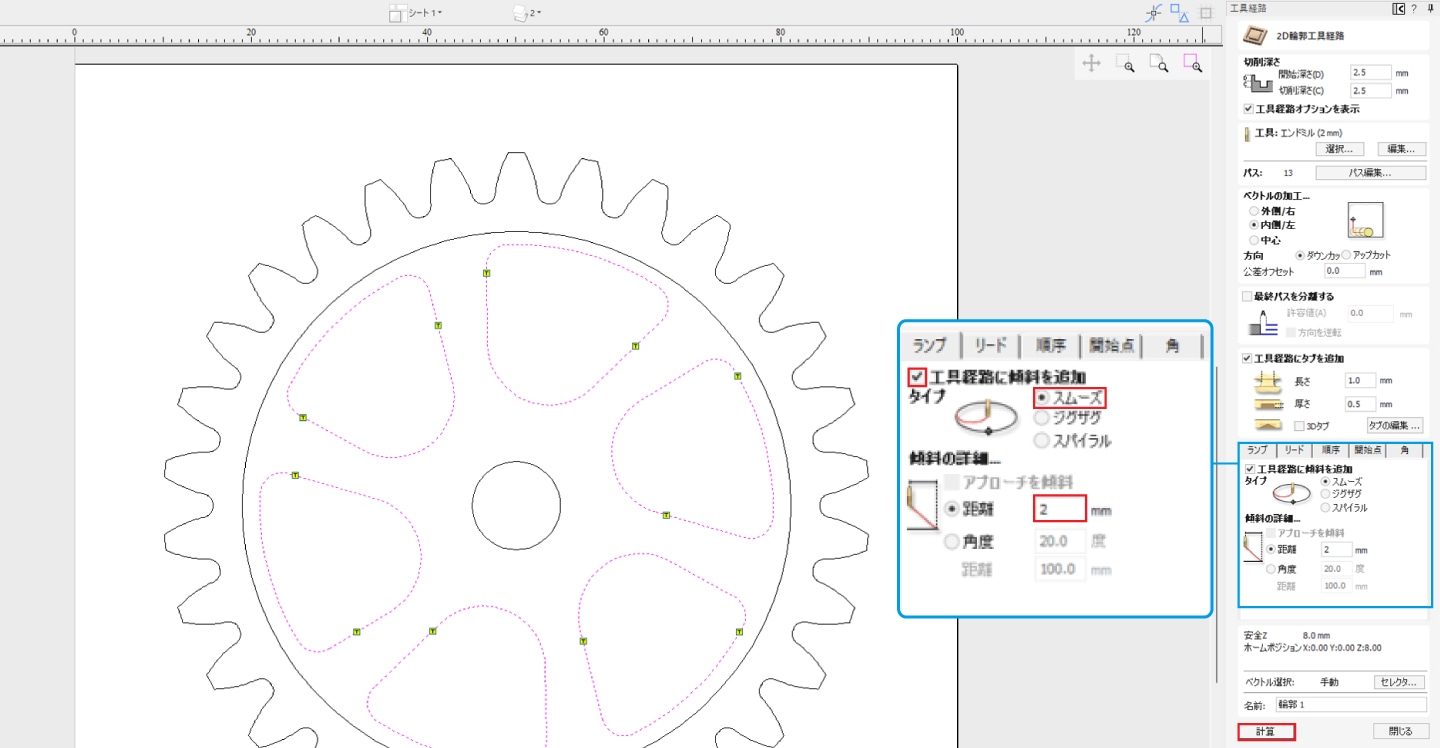
Task: Click the zoom to box icon
Action: [x=1125, y=63]
